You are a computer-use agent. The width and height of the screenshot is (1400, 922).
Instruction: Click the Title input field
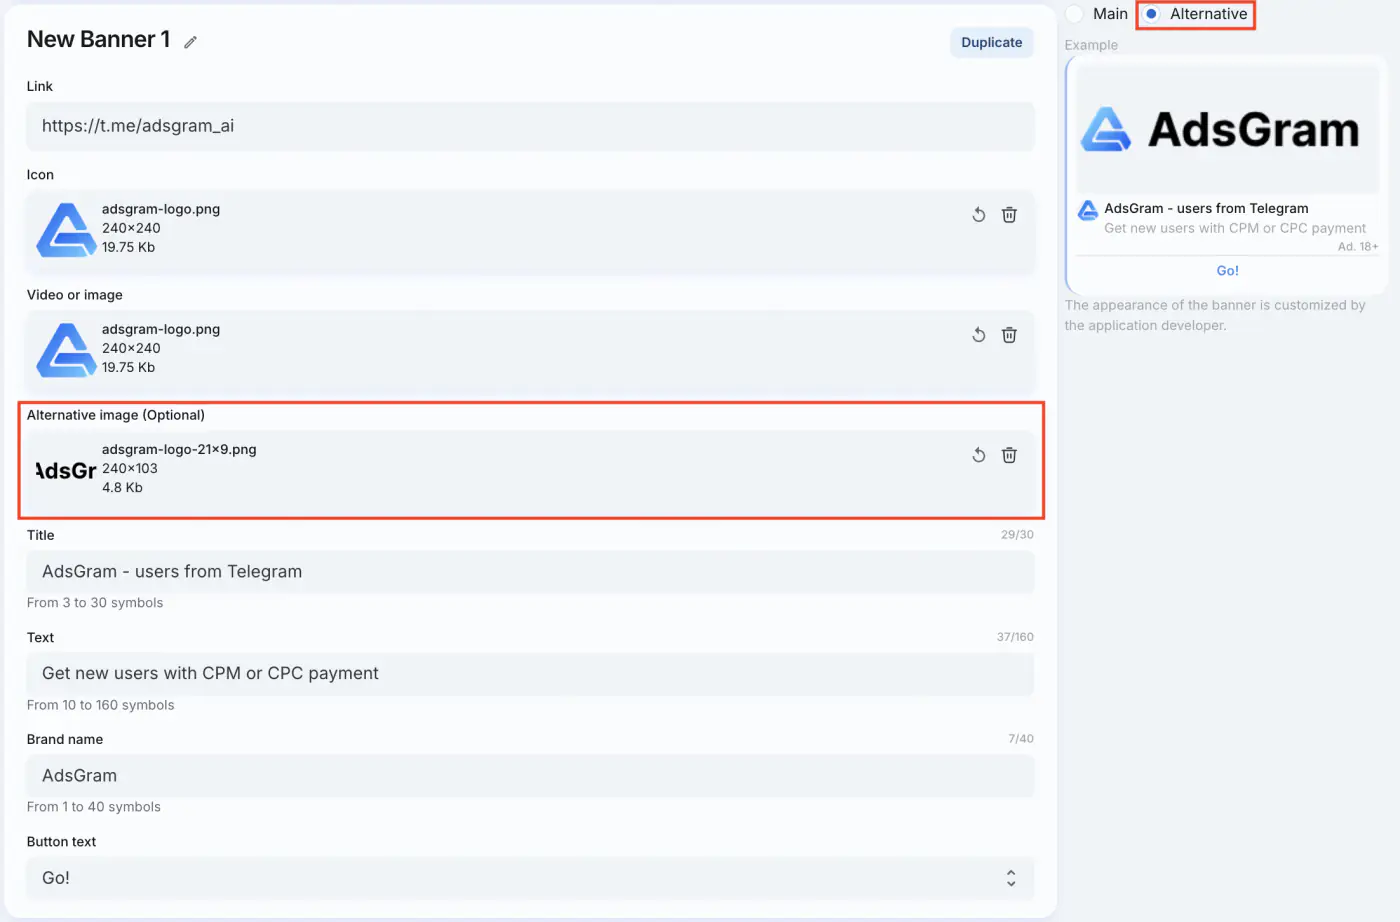click(530, 572)
